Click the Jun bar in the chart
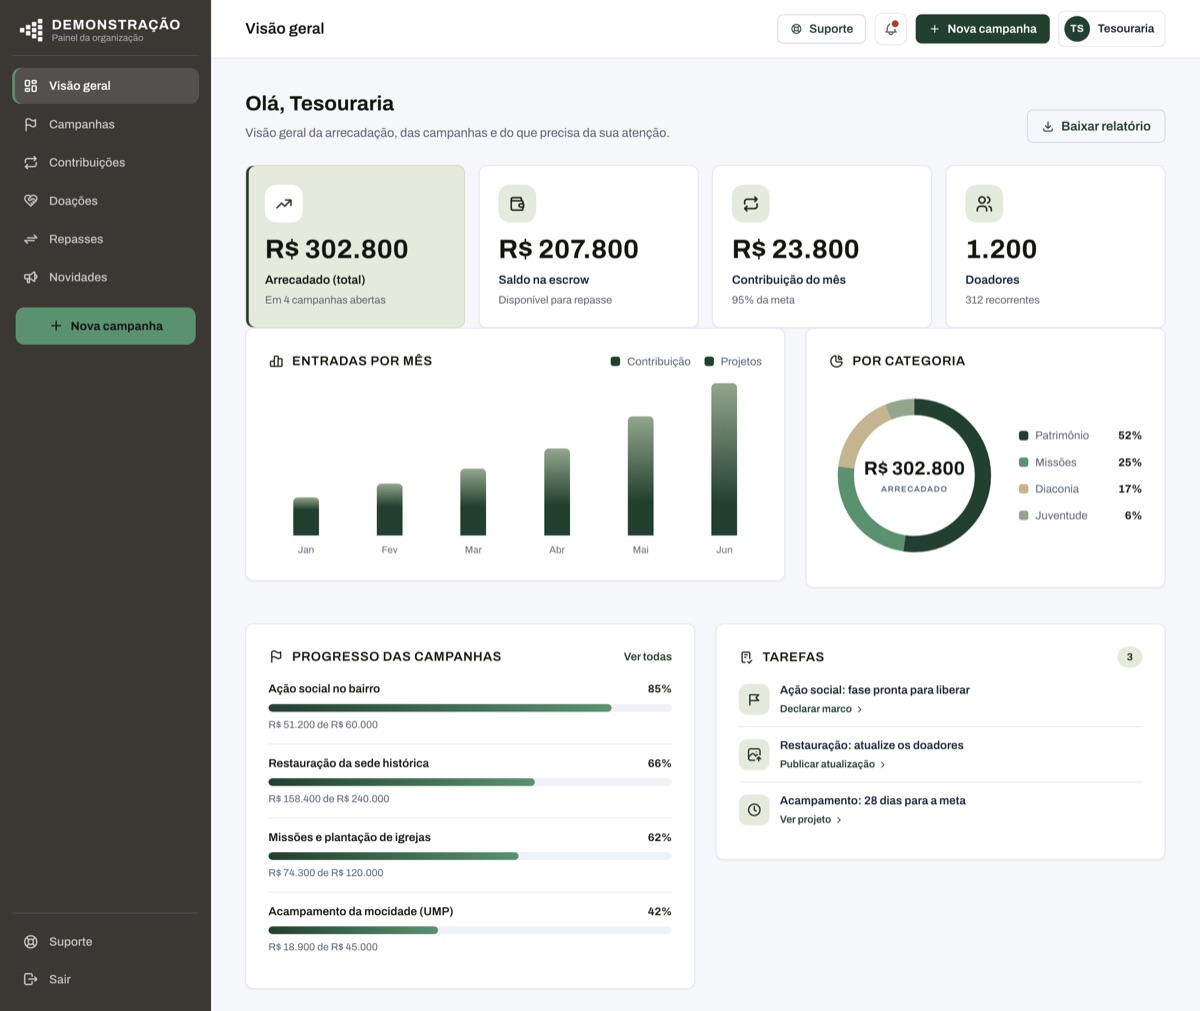 point(724,460)
